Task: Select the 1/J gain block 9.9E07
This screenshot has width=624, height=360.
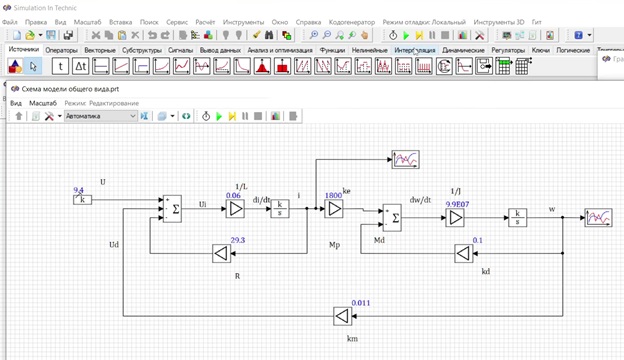Action: [x=455, y=218]
